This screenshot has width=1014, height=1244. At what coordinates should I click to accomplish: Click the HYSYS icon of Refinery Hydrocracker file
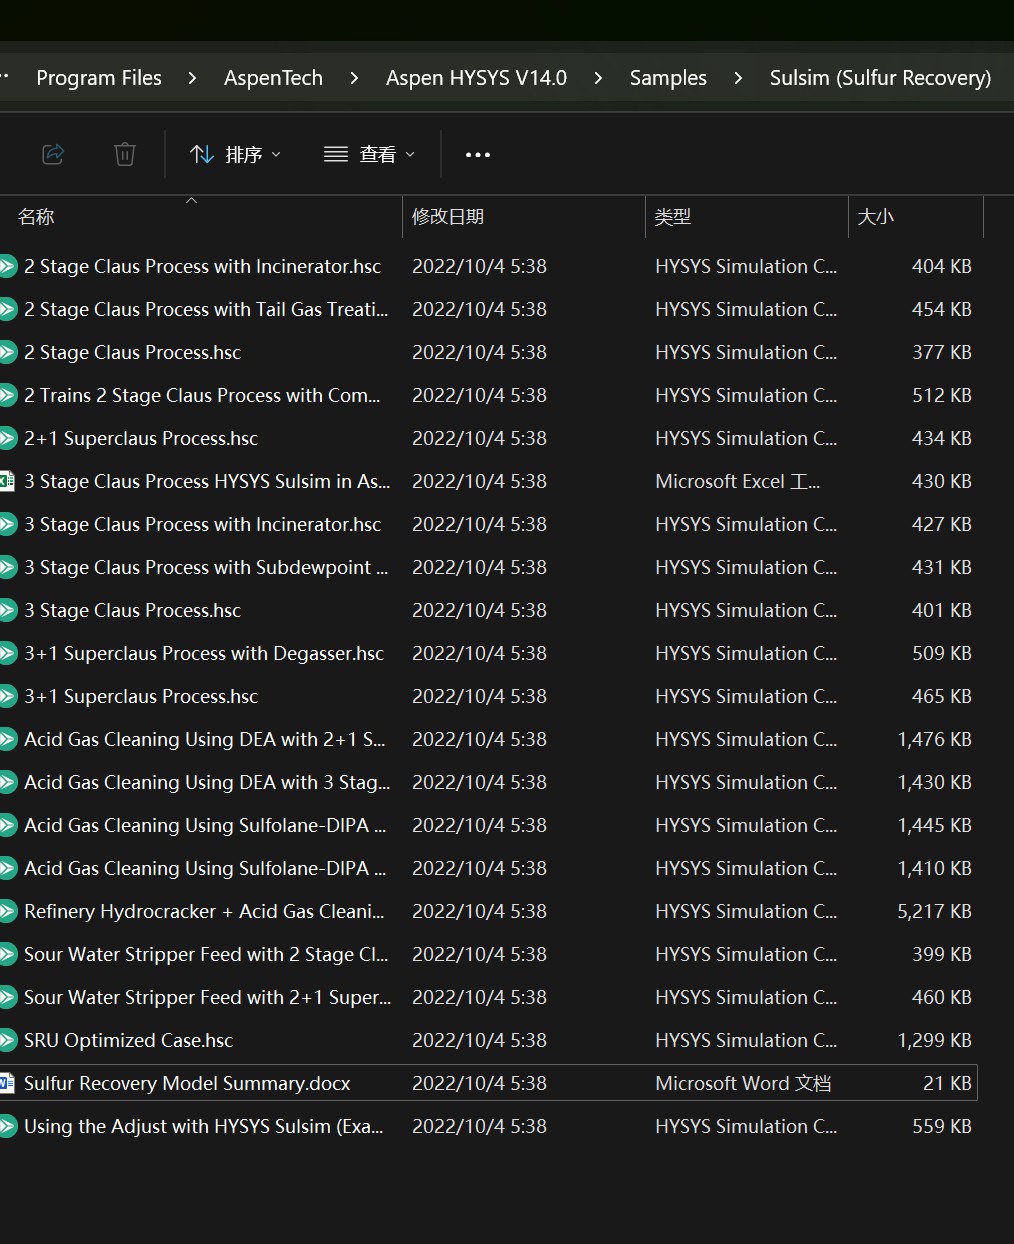tap(7, 911)
